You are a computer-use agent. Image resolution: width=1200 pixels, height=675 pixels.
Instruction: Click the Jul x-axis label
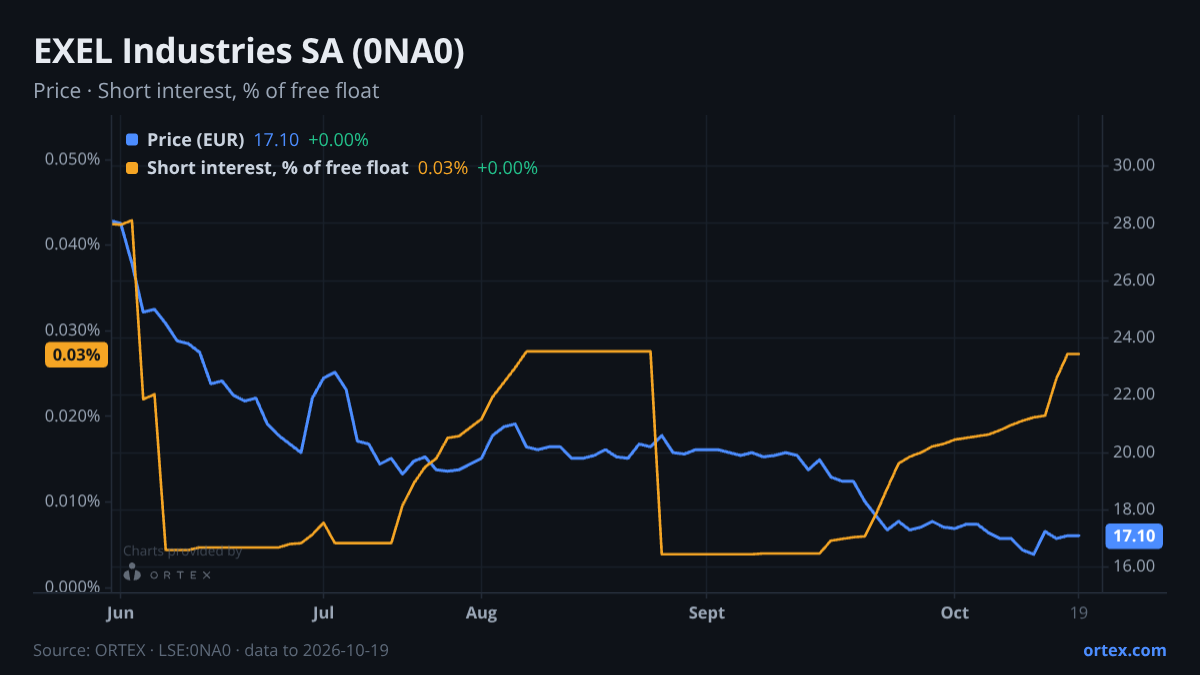(x=323, y=612)
